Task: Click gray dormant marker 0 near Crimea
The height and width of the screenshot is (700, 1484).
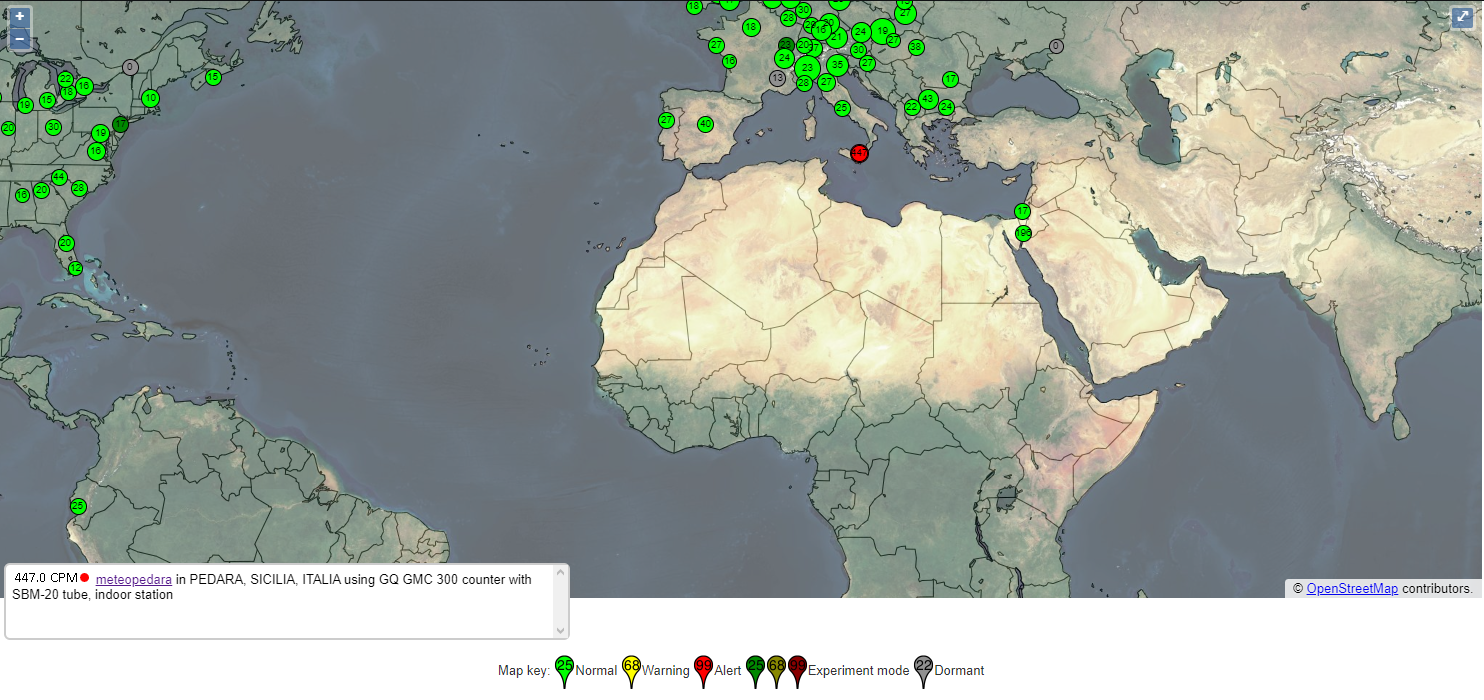Action: (x=1056, y=46)
